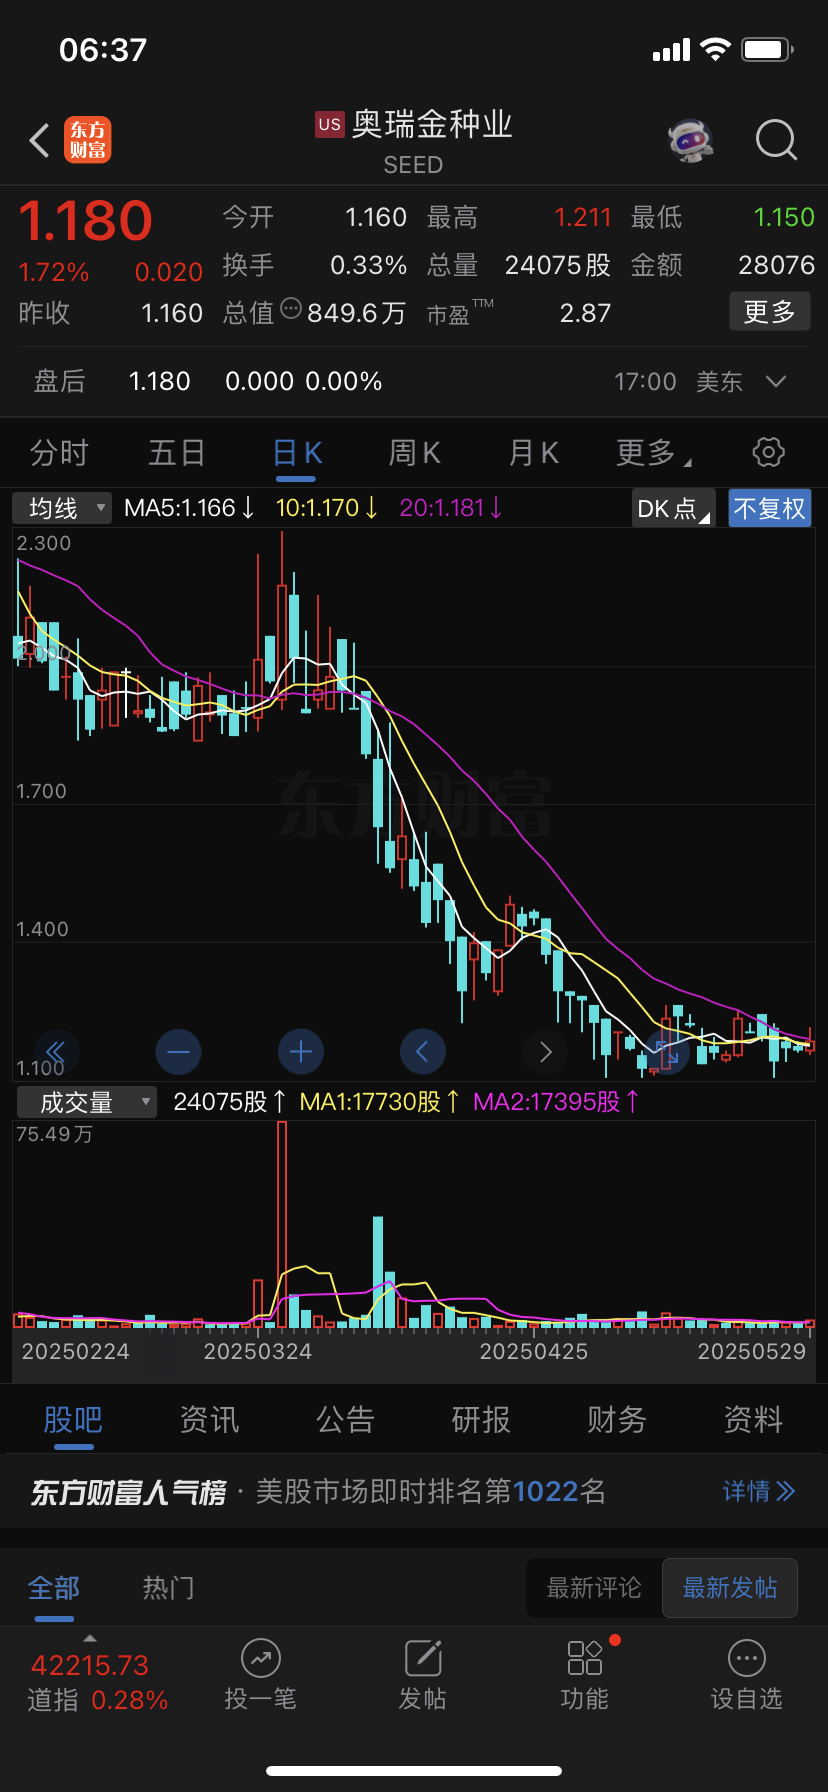Open the DK点 dropdown
Viewport: 828px width, 1792px height.
674,508
